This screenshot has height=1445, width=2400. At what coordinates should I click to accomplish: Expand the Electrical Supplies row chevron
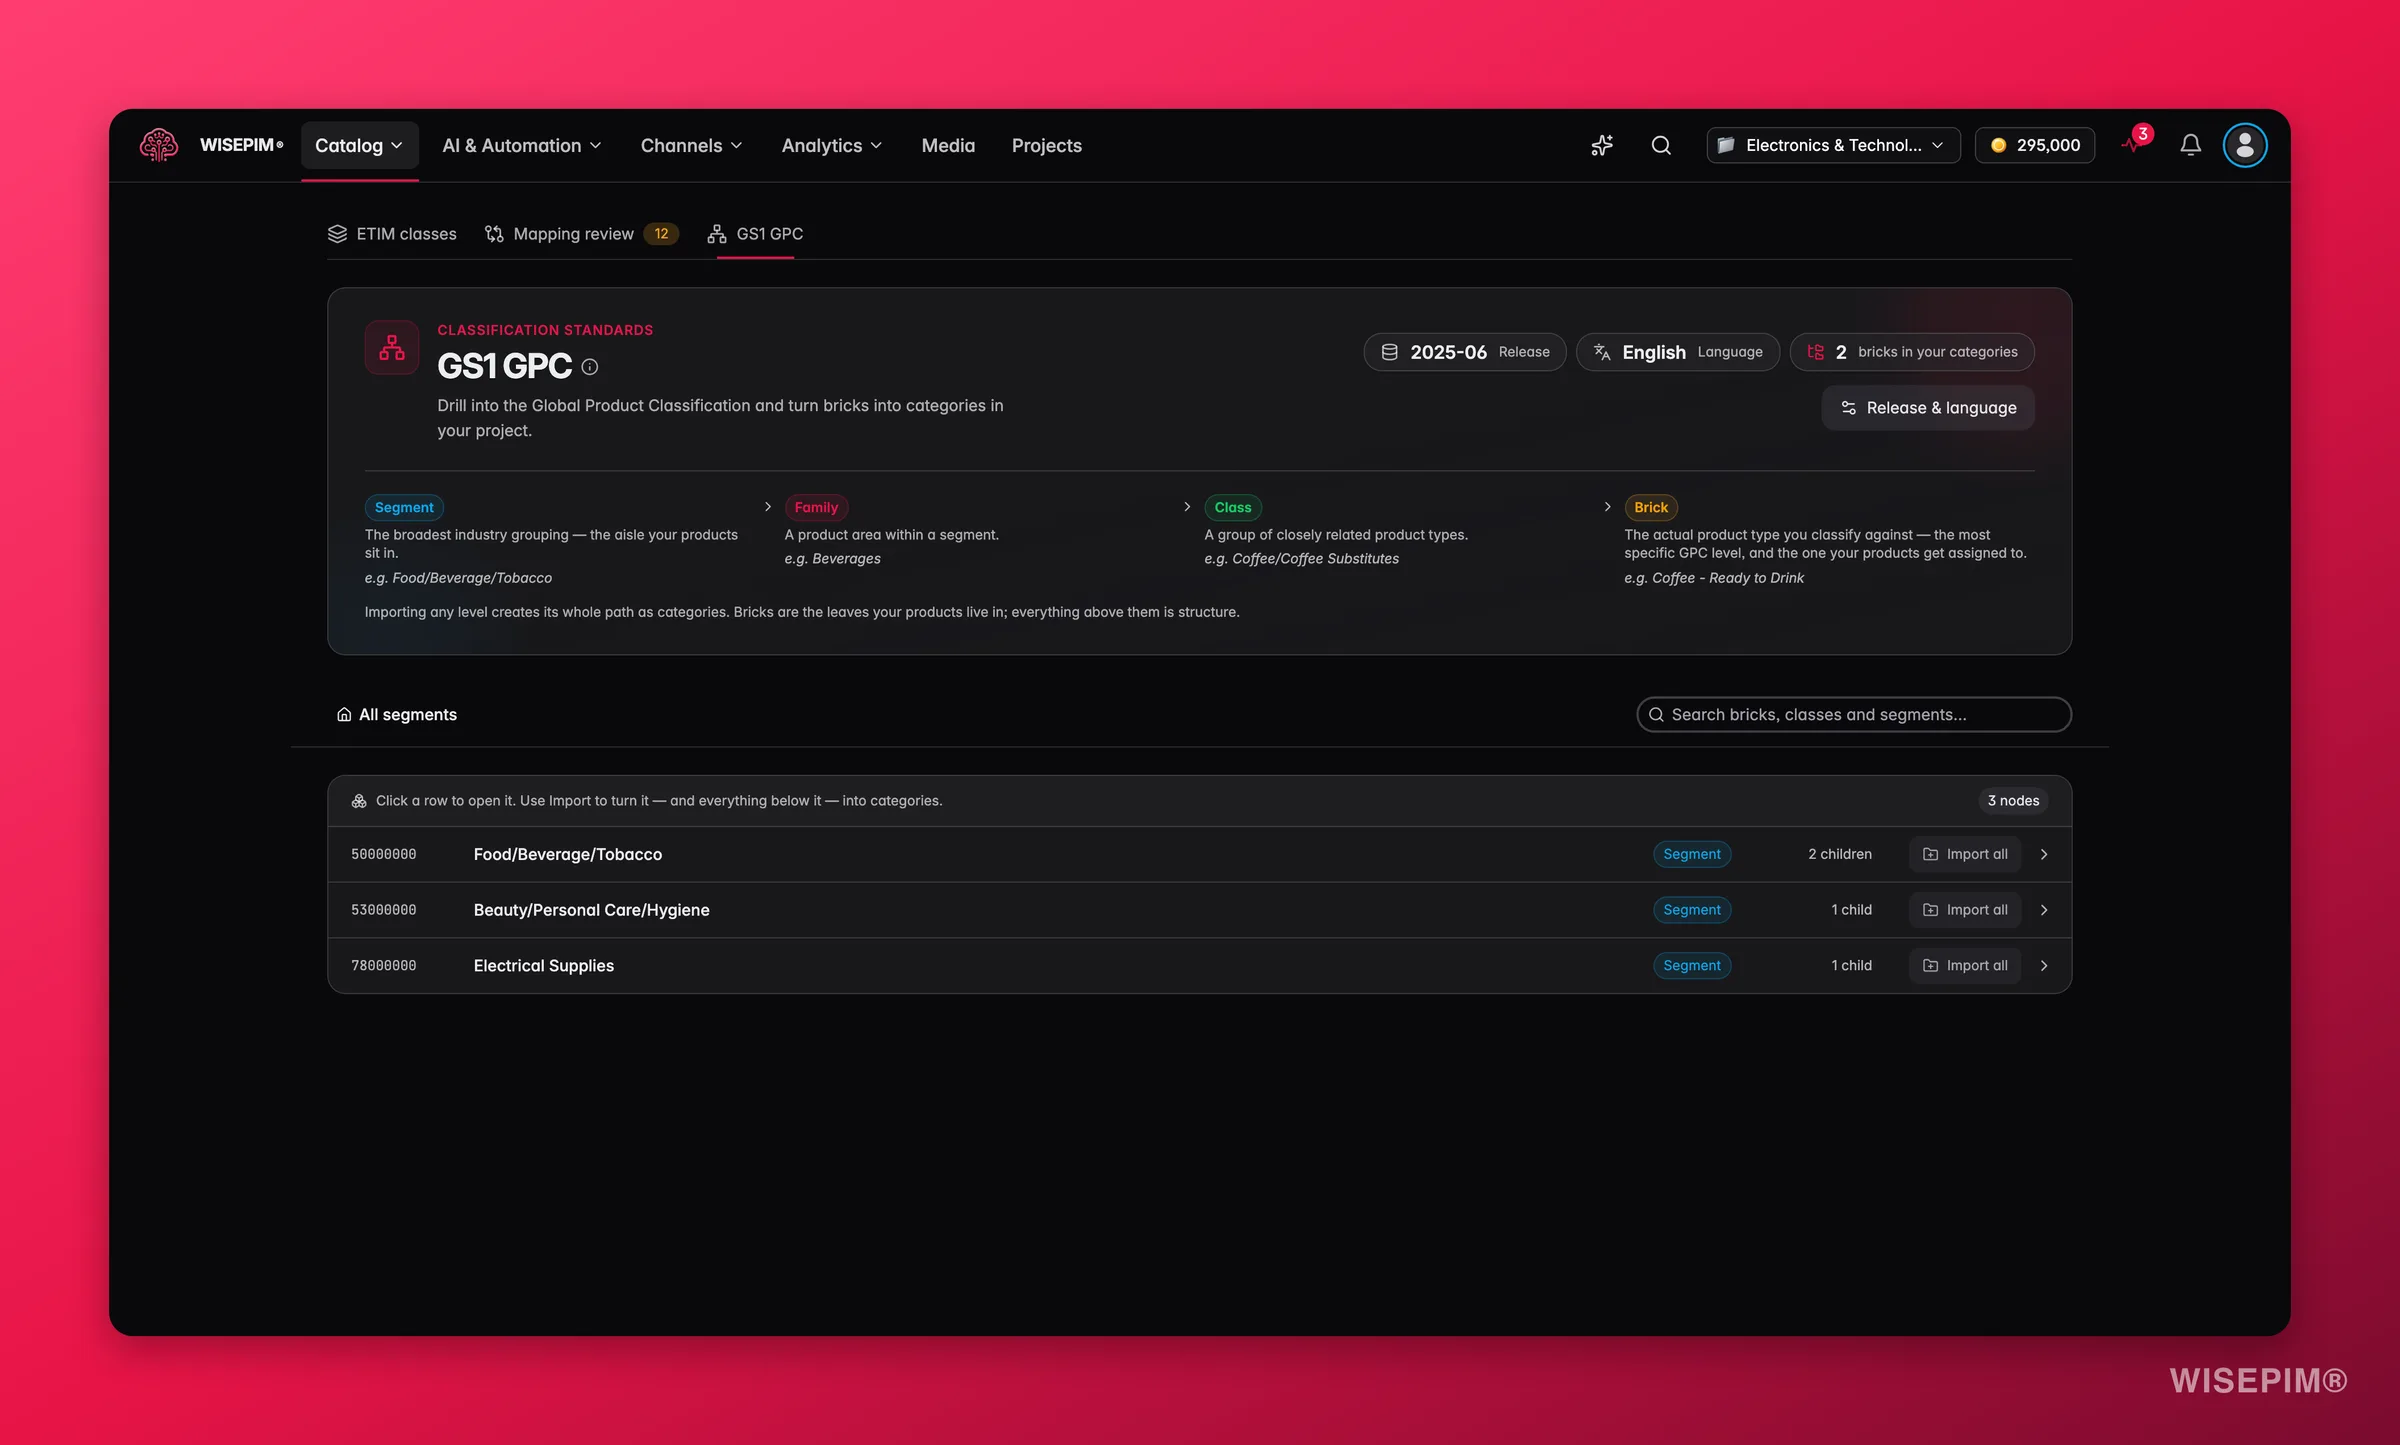[2044, 965]
